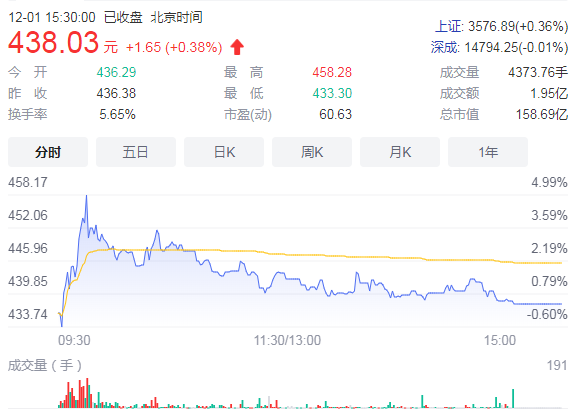Click the red up-arrow price indicator
Image resolution: width=580 pixels, height=412 pixels.
(237, 47)
